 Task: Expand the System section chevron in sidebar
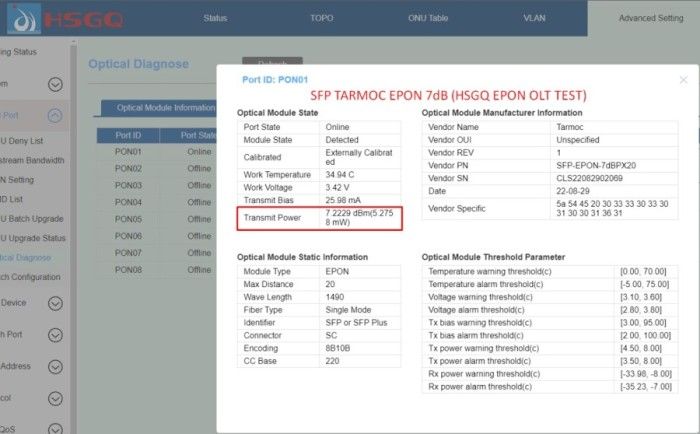point(56,85)
